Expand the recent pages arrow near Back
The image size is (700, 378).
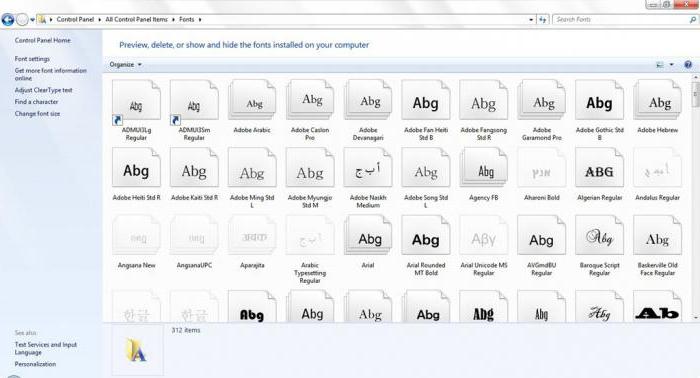click(32, 20)
